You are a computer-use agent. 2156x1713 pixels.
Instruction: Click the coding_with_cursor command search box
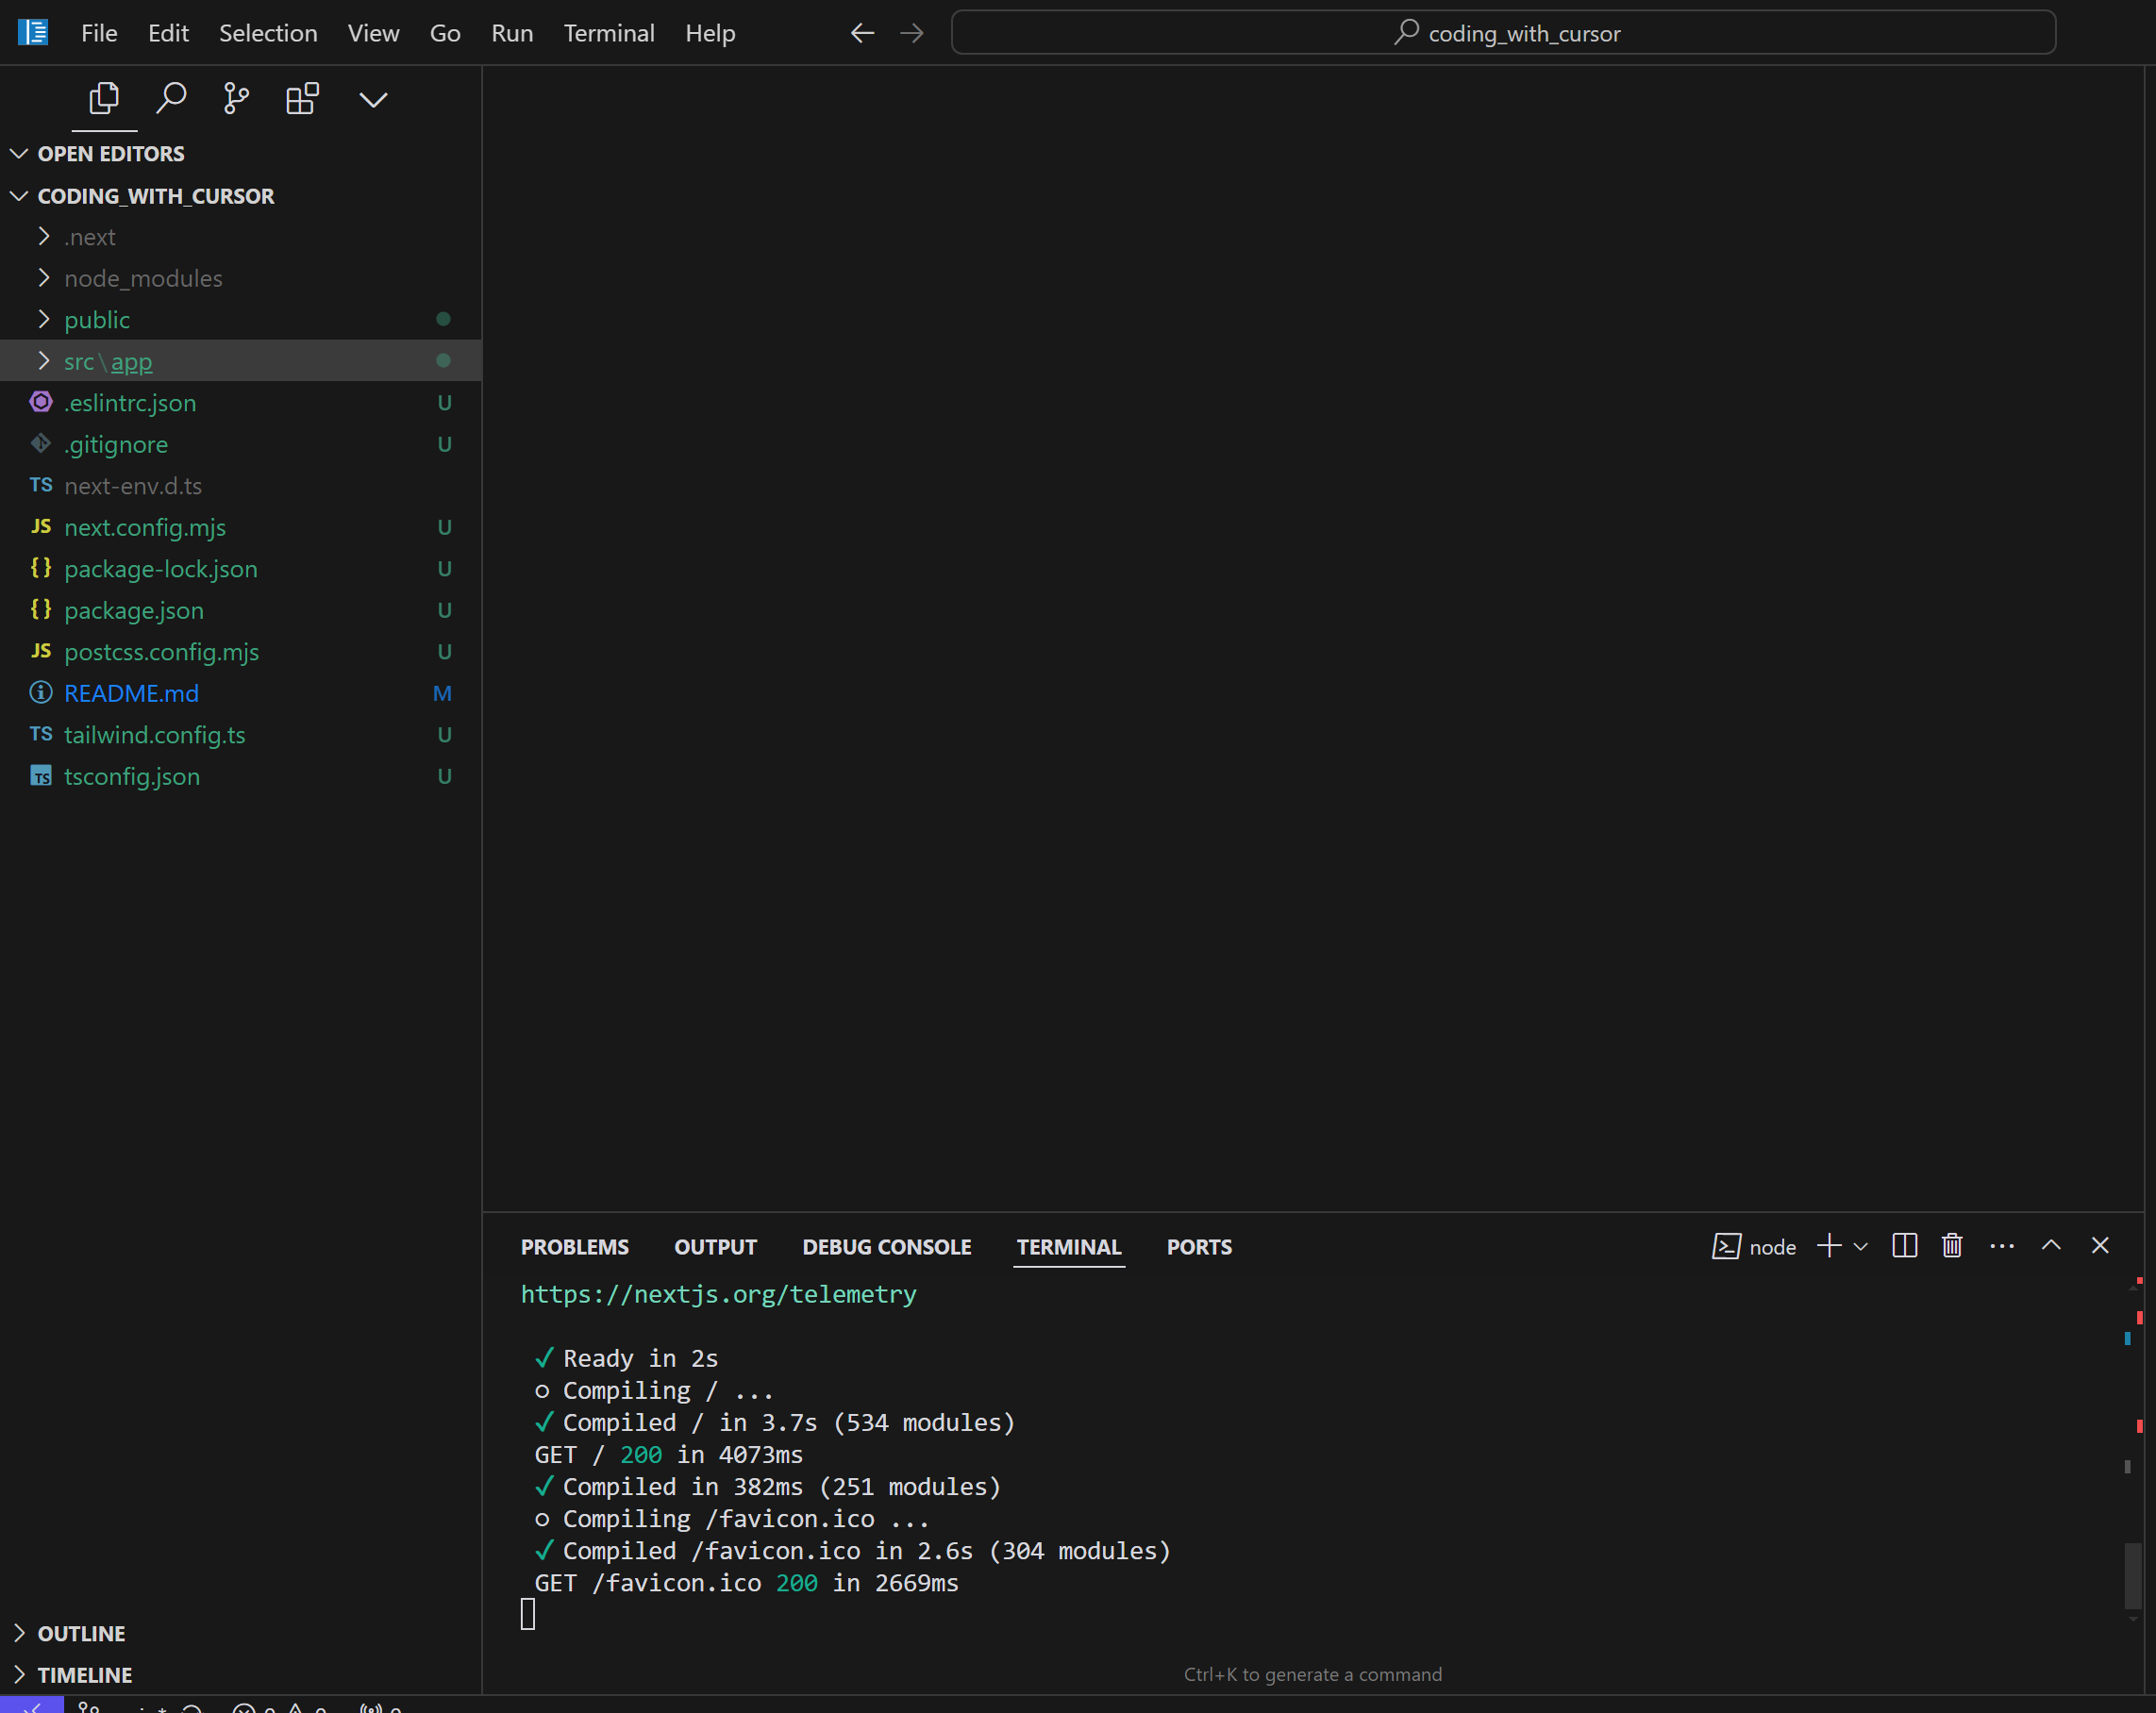click(x=1503, y=33)
